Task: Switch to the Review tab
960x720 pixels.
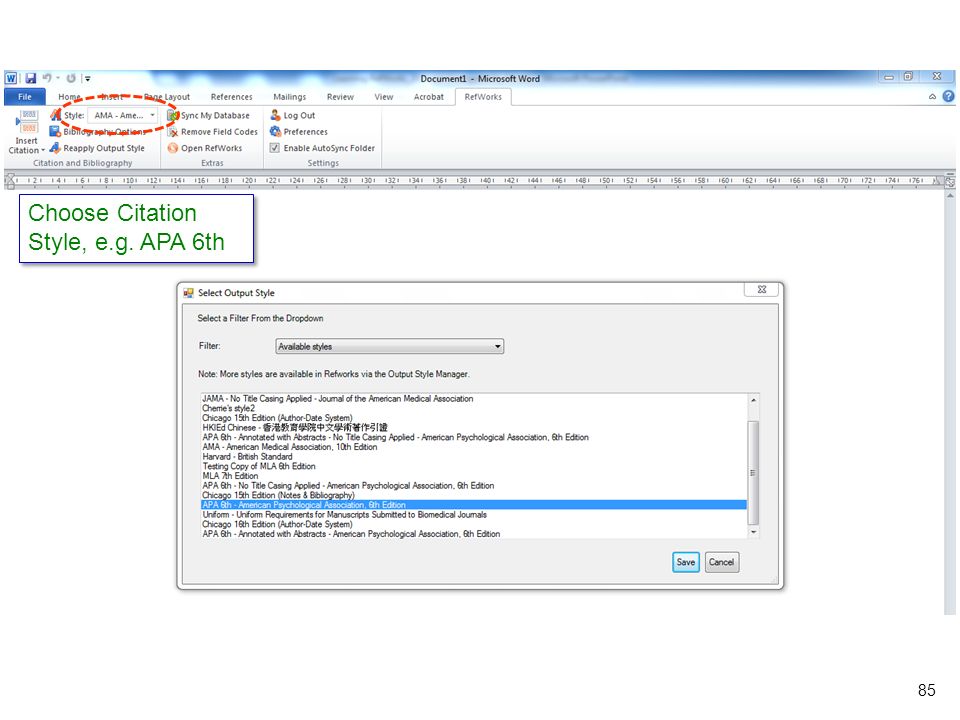Action: click(340, 97)
